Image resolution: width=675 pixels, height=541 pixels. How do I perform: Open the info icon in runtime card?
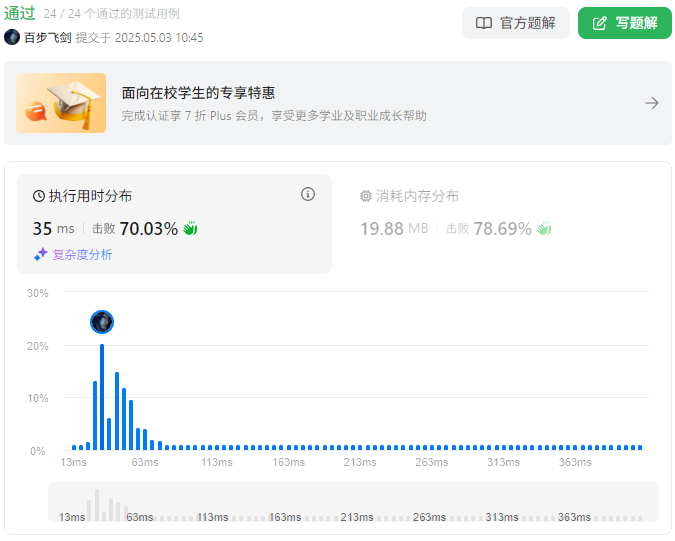coord(307,194)
